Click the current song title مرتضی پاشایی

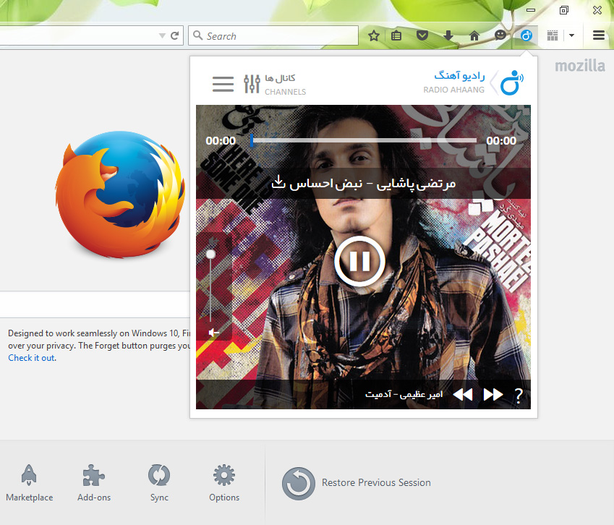pos(372,183)
